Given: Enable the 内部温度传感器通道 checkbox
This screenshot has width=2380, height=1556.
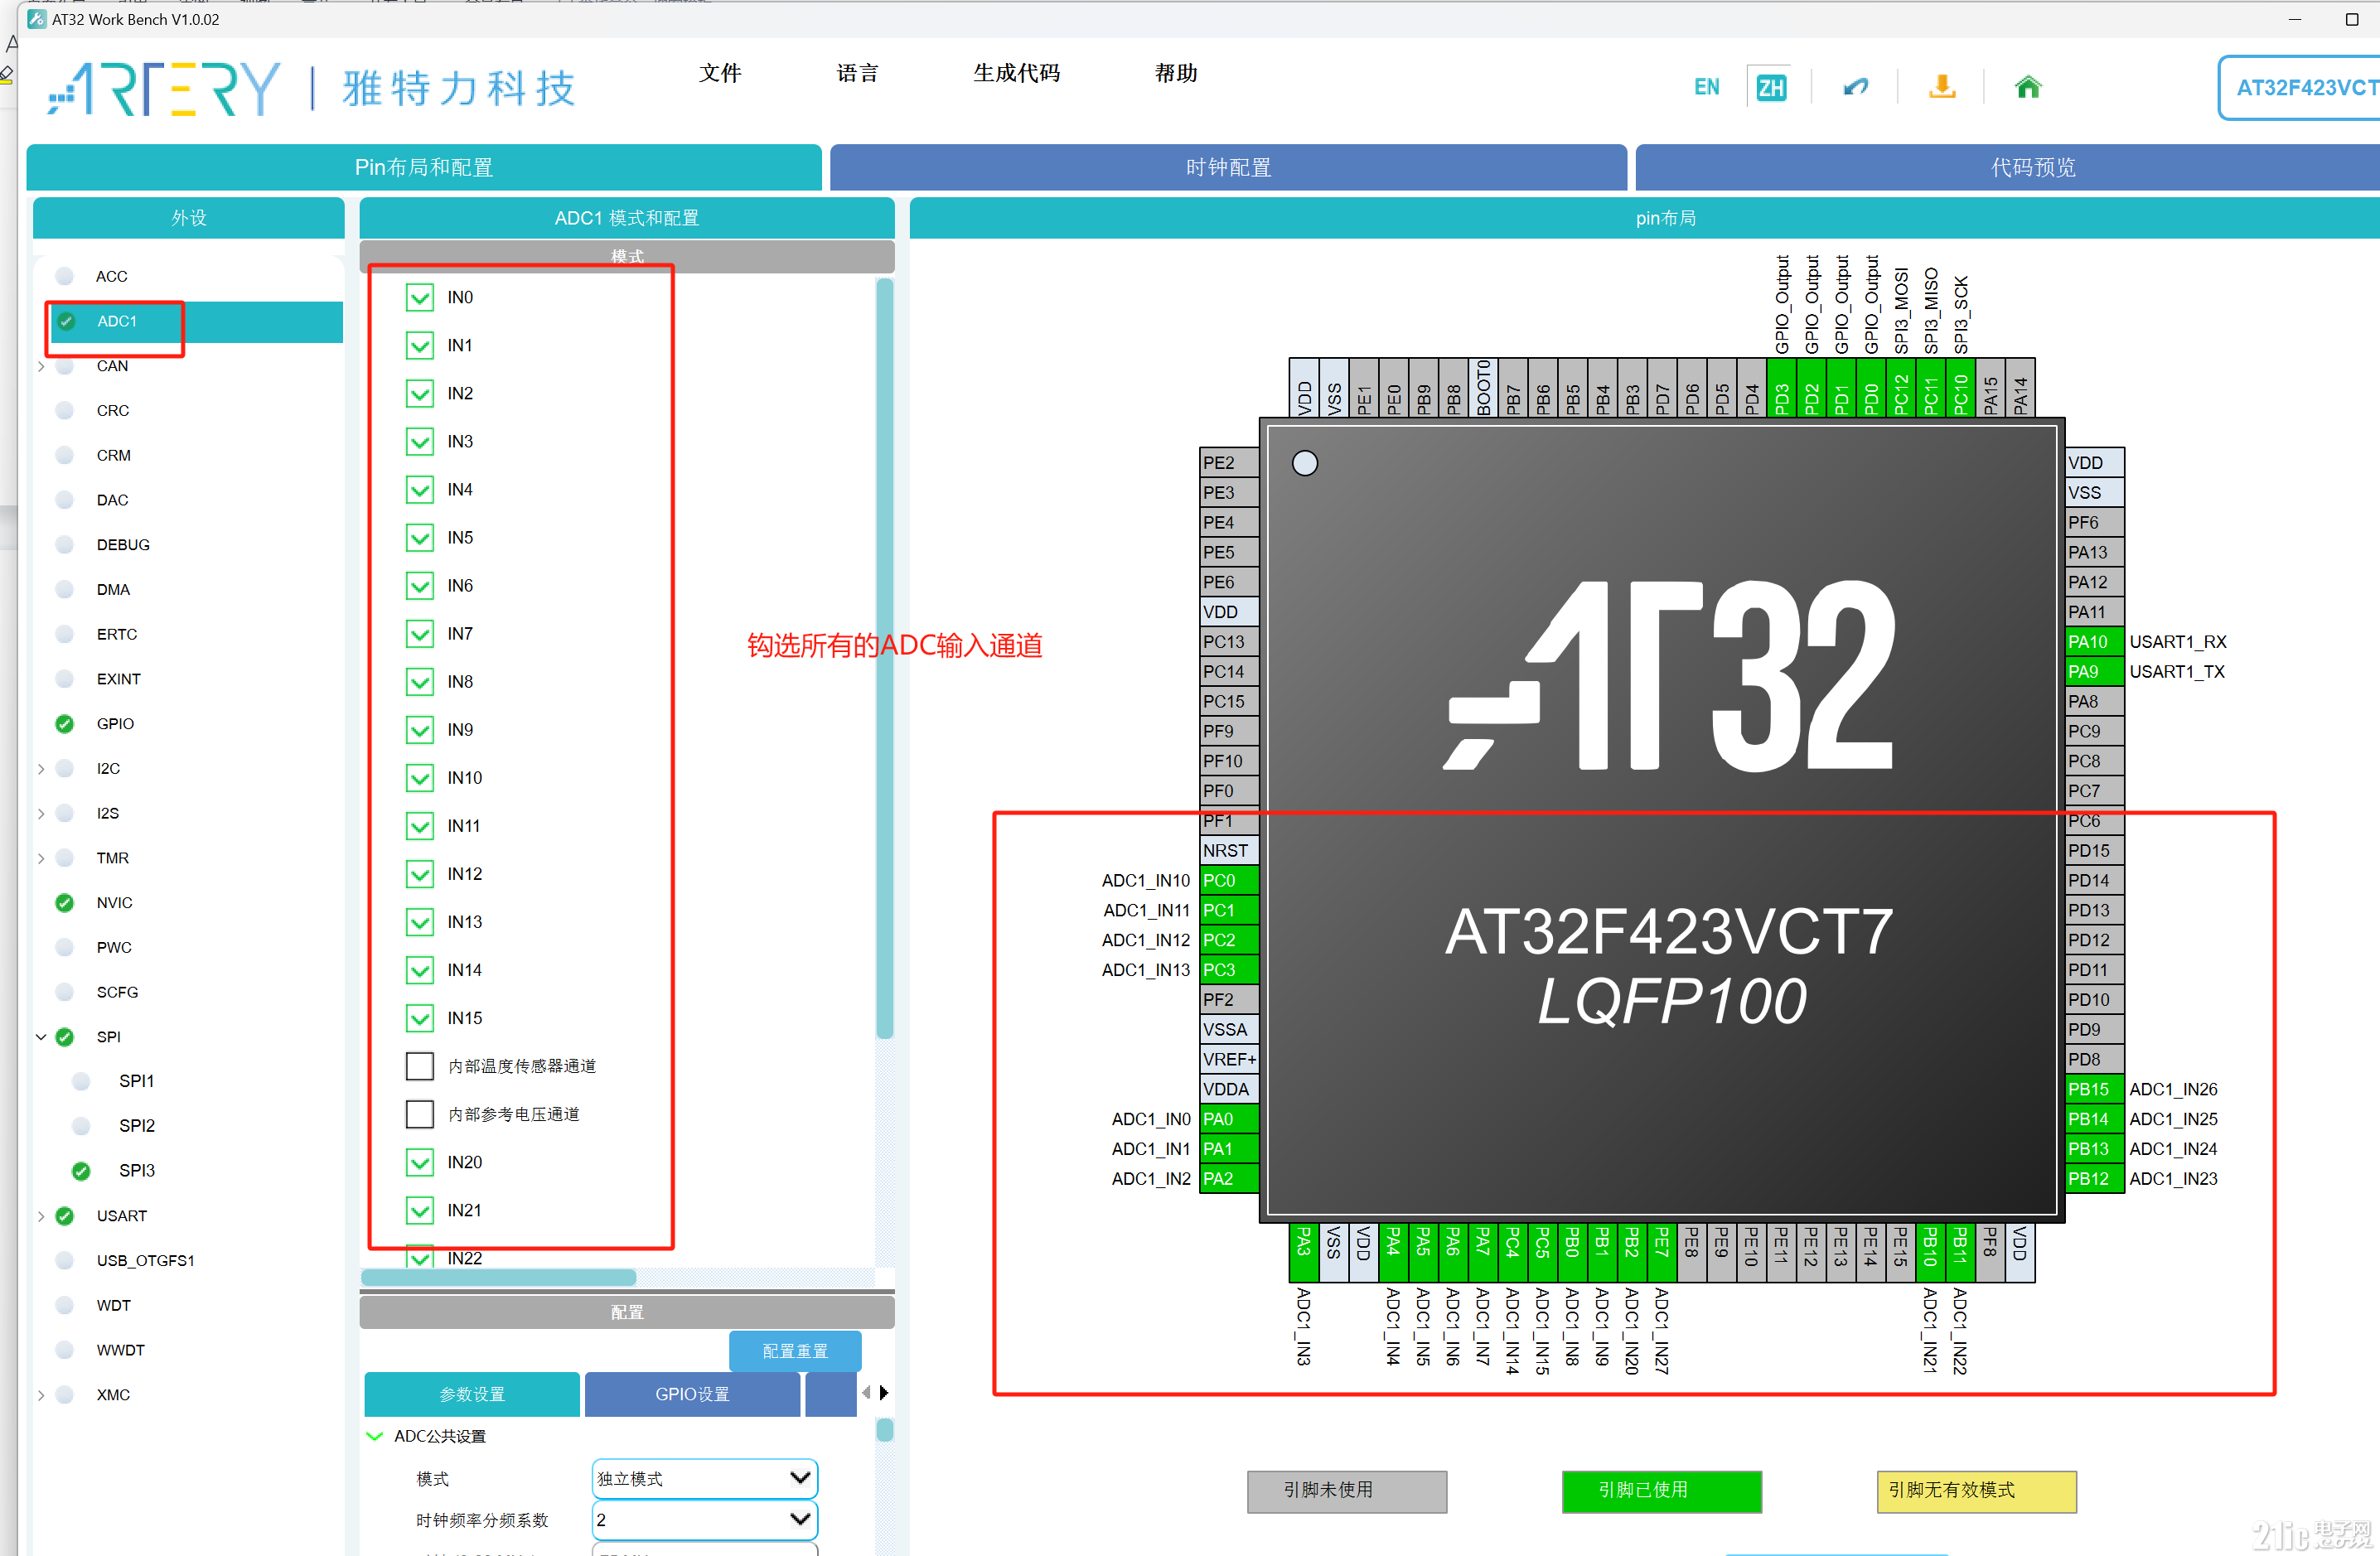Looking at the screenshot, I should tap(420, 1066).
